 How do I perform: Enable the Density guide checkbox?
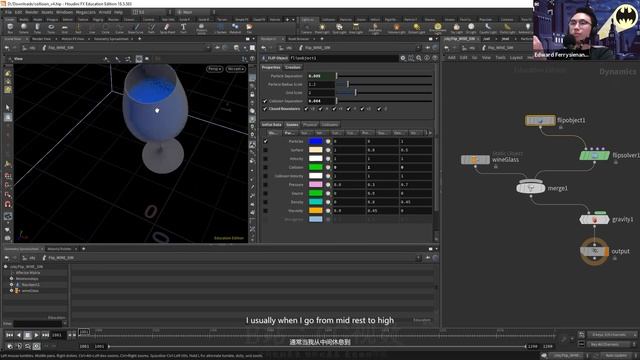click(266, 202)
